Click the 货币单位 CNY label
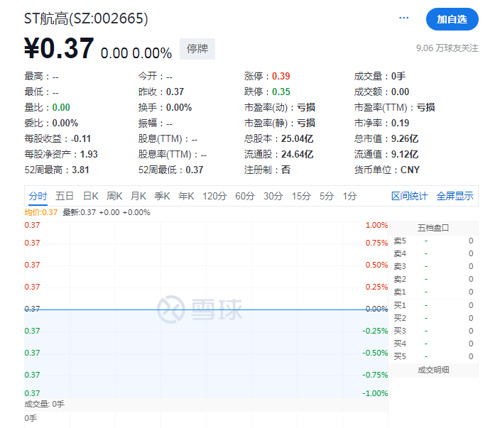 (x=387, y=170)
